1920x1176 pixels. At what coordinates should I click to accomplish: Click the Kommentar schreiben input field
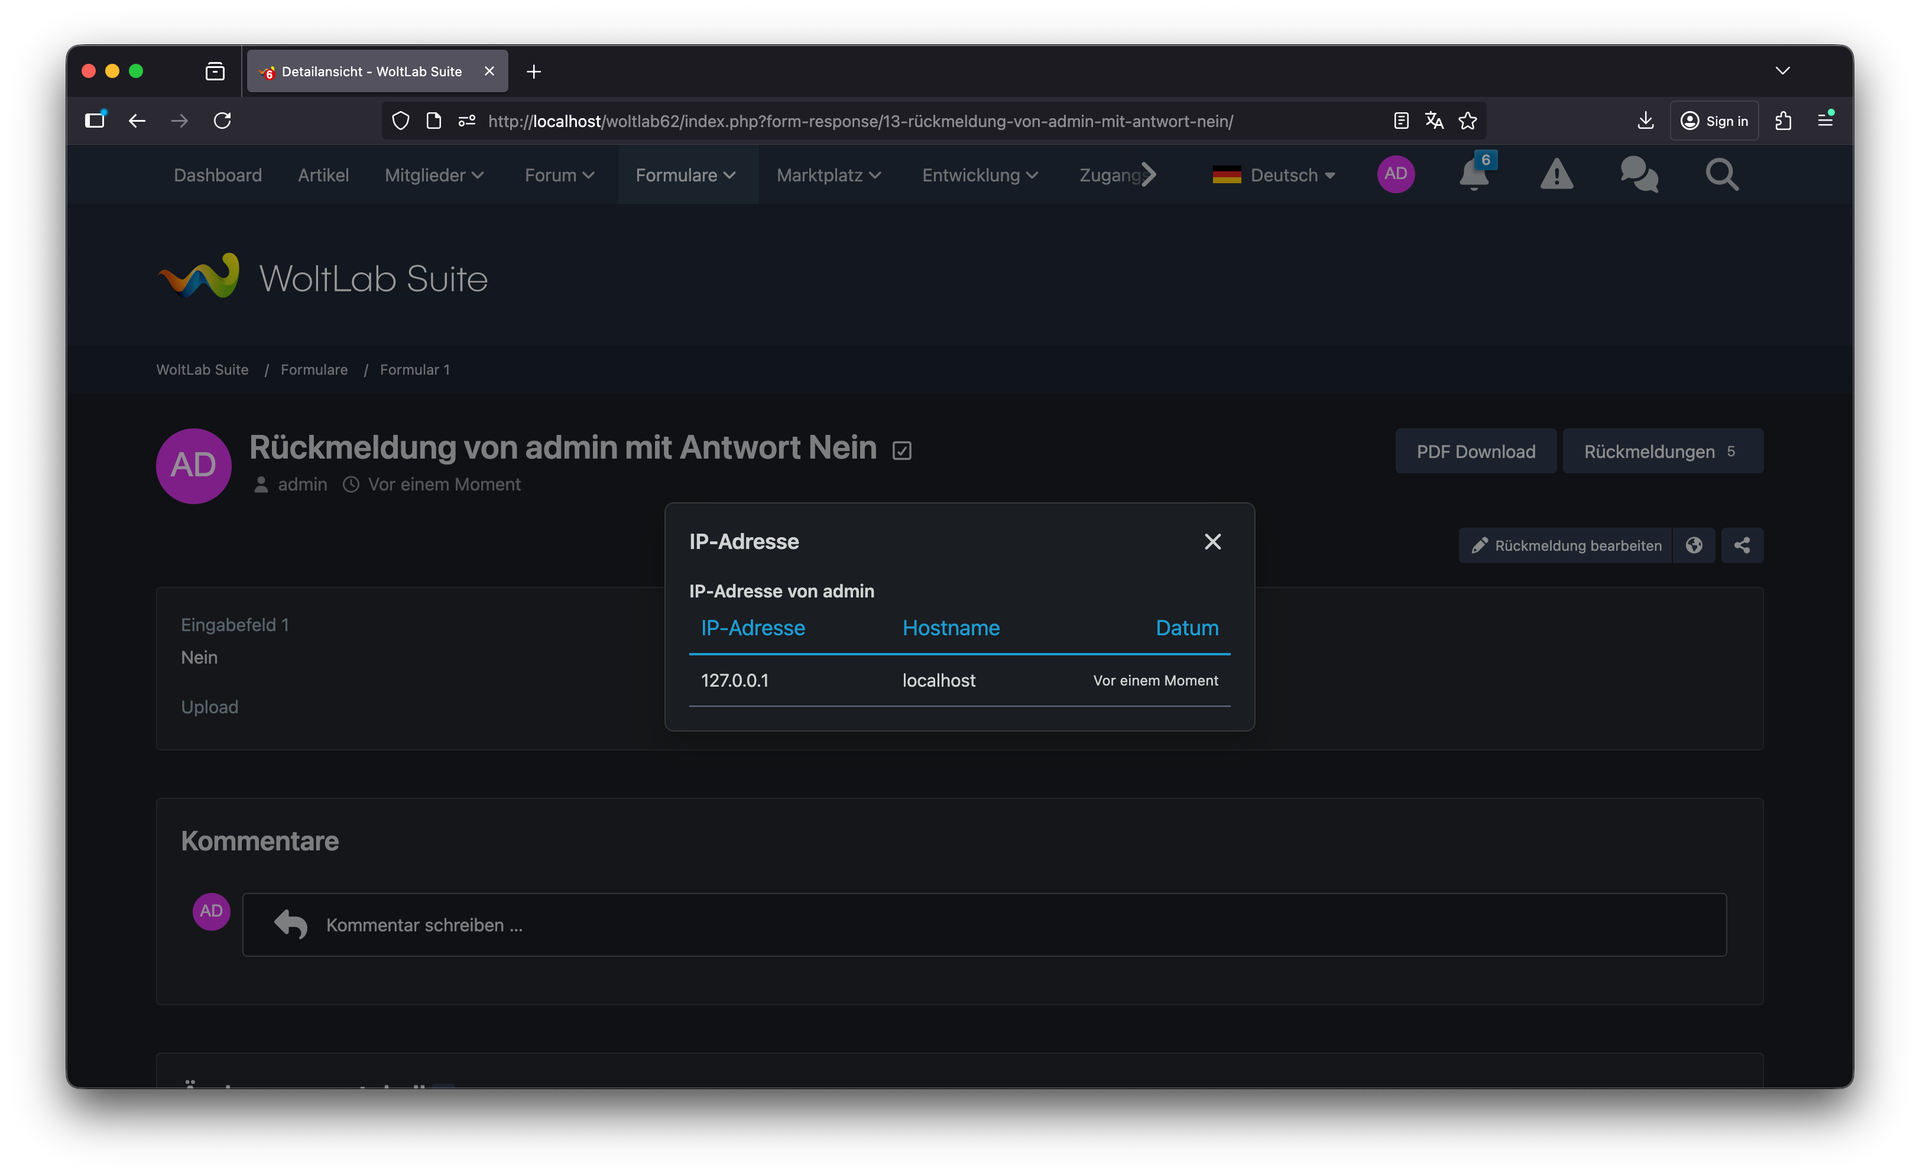[x=984, y=925]
